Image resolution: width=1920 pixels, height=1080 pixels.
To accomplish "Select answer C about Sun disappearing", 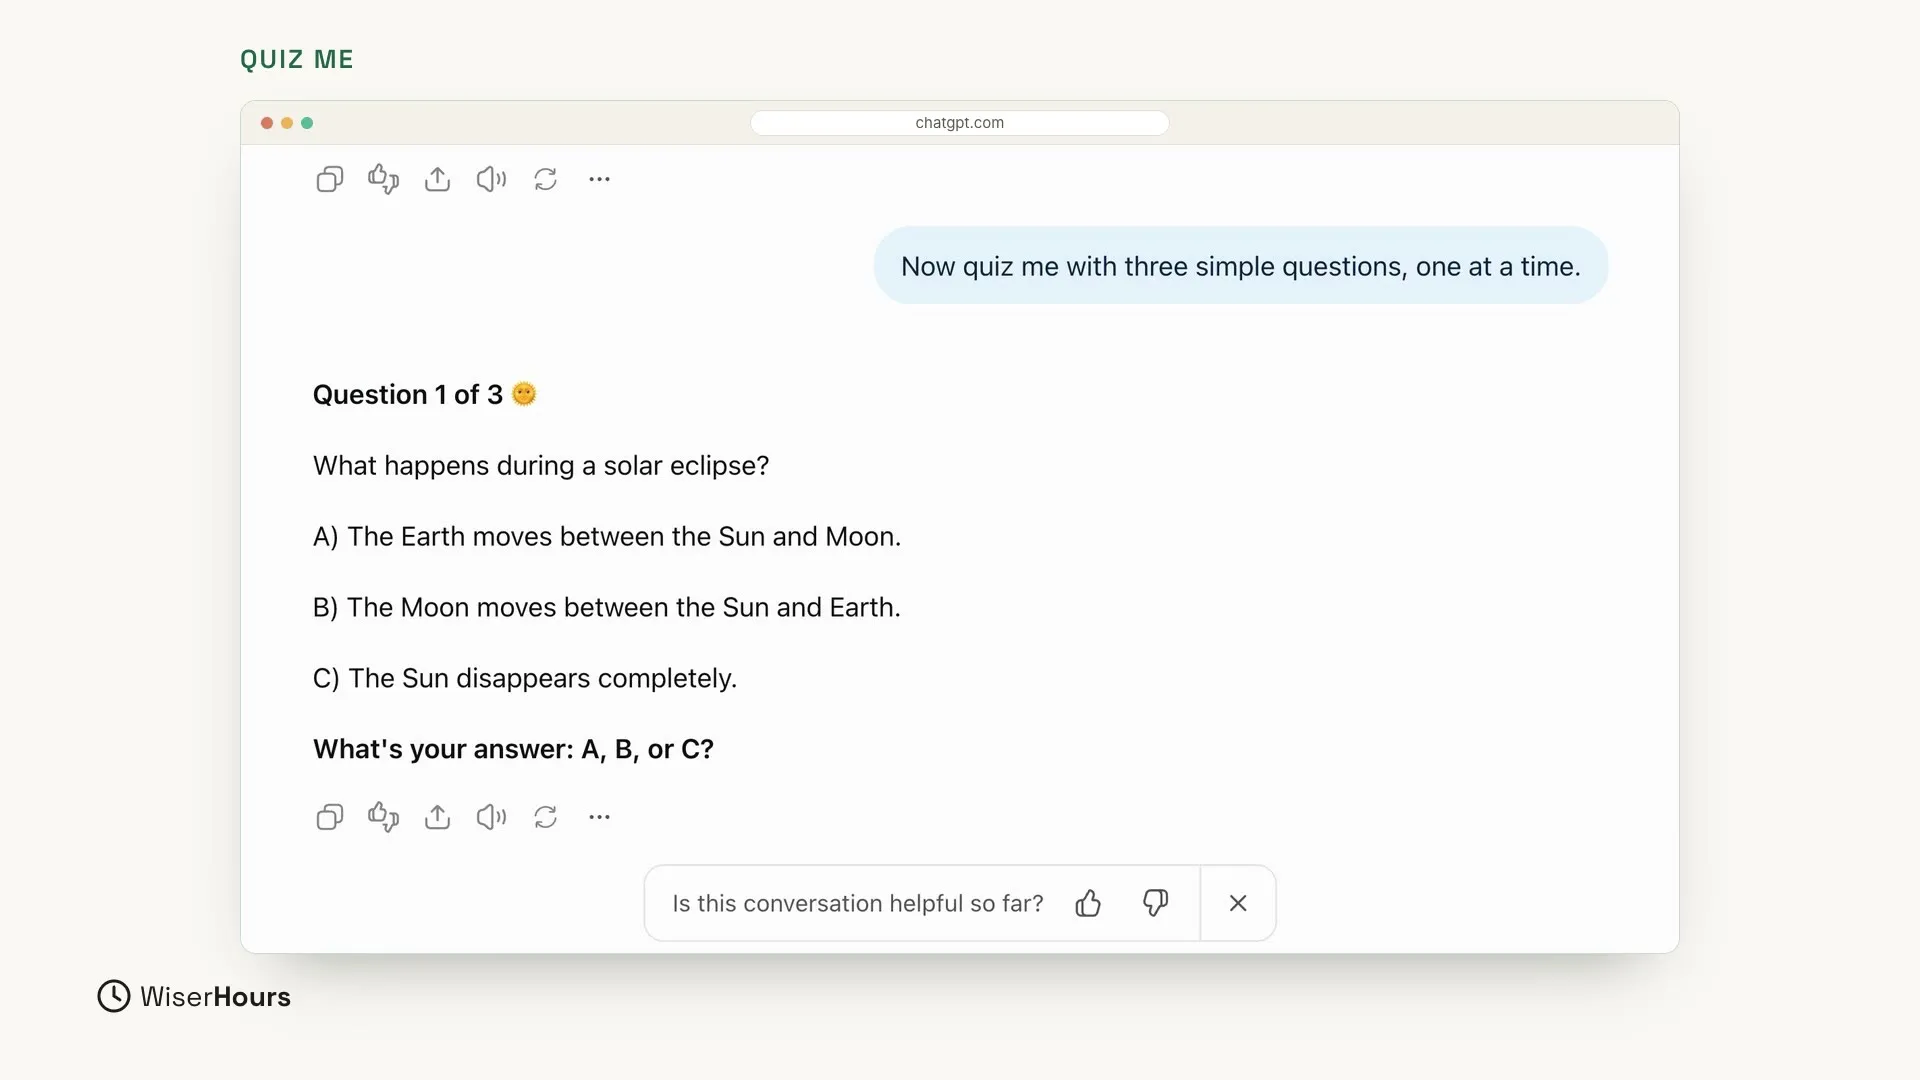I will click(524, 678).
